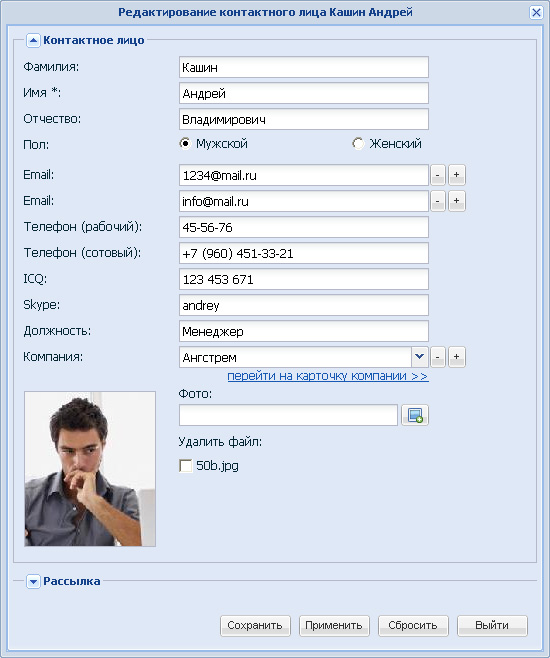Click the Пол label
This screenshot has width=550, height=658.
(x=36, y=145)
